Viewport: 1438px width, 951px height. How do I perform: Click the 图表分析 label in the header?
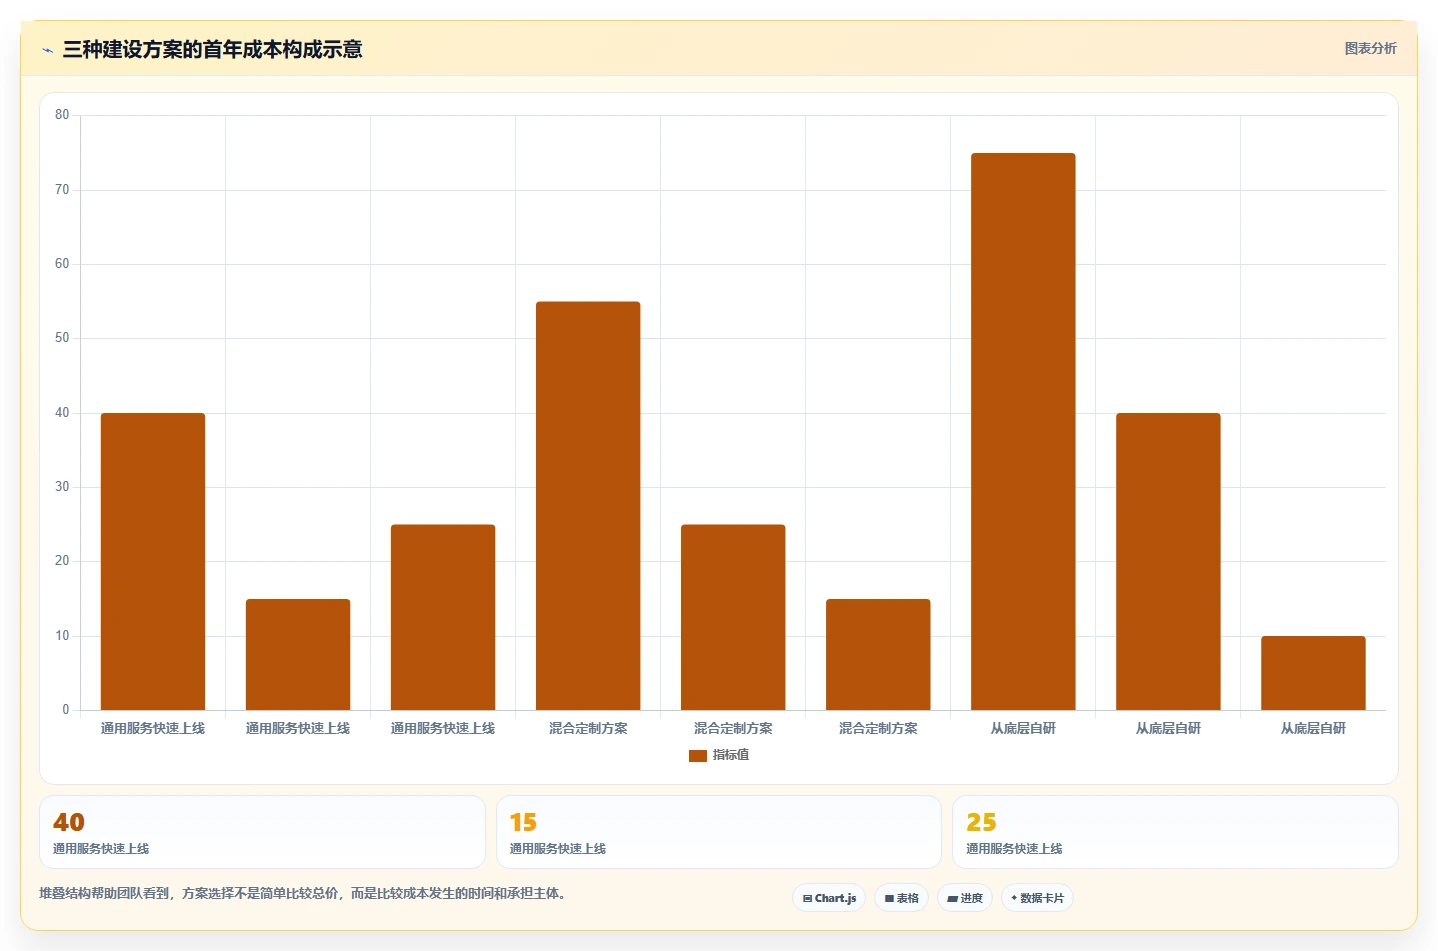point(1370,48)
